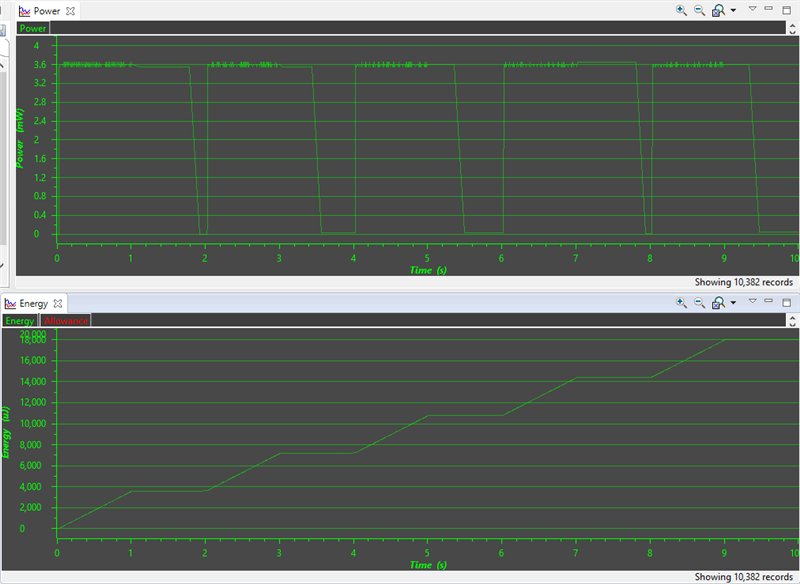Maximize the Energy panel
This screenshot has height=584, width=800.
pyautogui.click(x=787, y=302)
